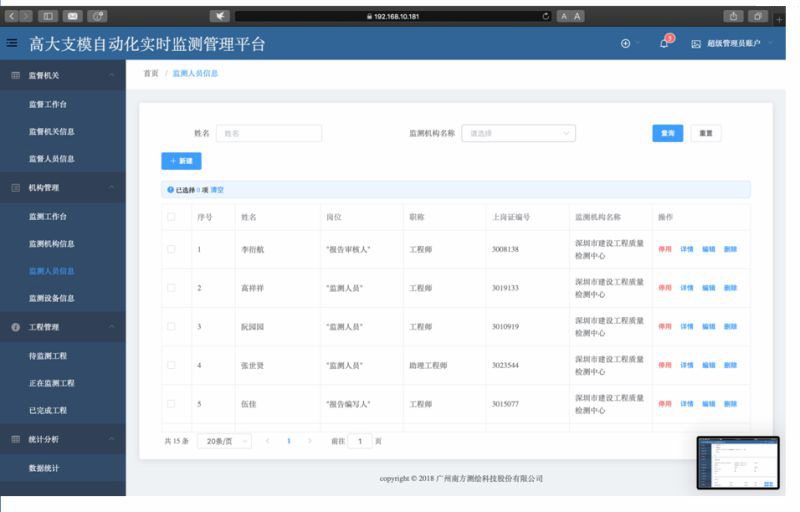Image resolution: width=800 pixels, height=512 pixels.
Task: Open the 20条/页 page size dropdown
Action: 224,441
